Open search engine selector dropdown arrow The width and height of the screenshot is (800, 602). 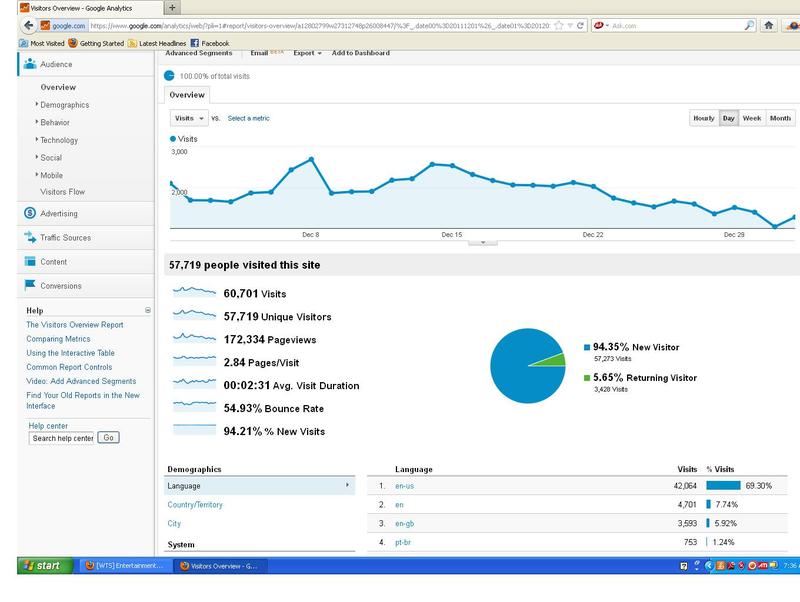pyautogui.click(x=607, y=25)
